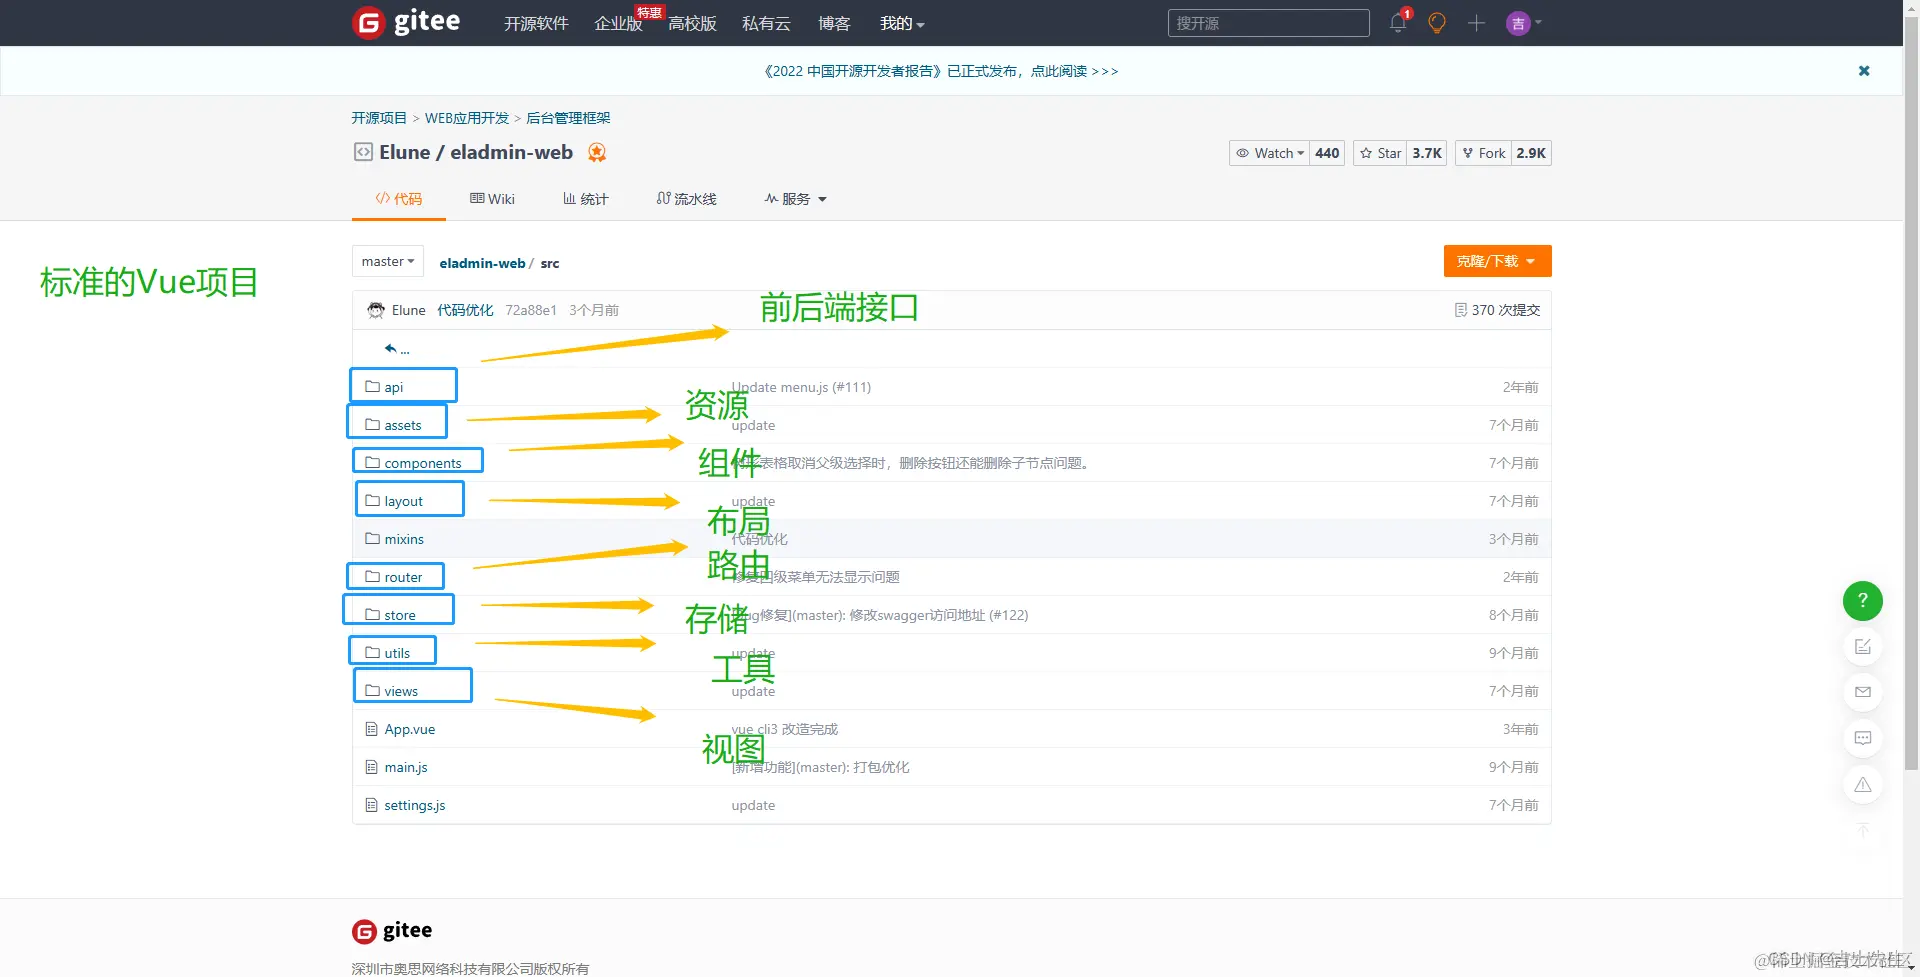The image size is (1920, 977).
Task: Click the 2022 开源开发者报告 announcement link
Action: [940, 71]
